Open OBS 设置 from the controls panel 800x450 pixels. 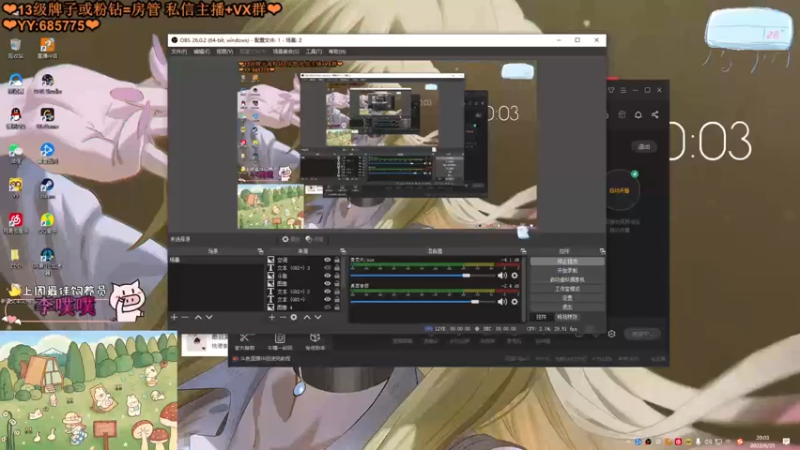tap(567, 298)
